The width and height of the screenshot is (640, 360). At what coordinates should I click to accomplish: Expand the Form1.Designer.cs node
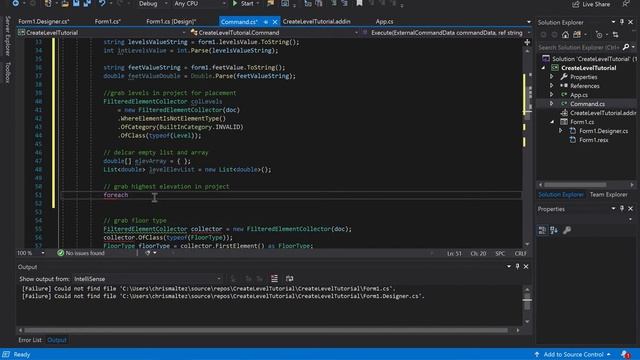click(x=561, y=131)
